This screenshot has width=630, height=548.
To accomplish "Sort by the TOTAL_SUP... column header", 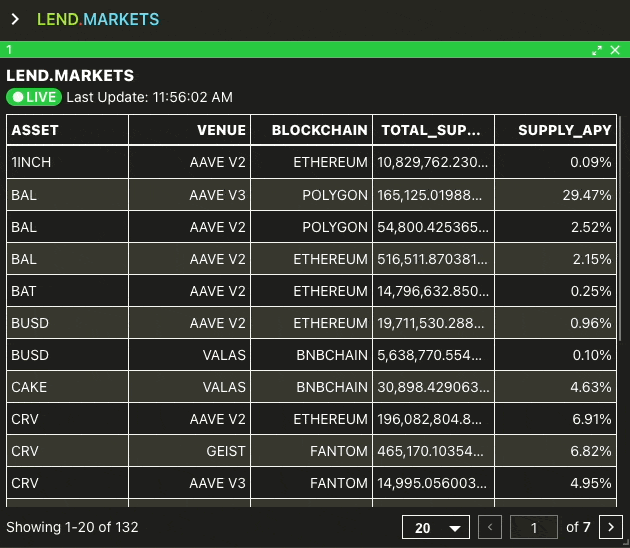I will 434,130.
